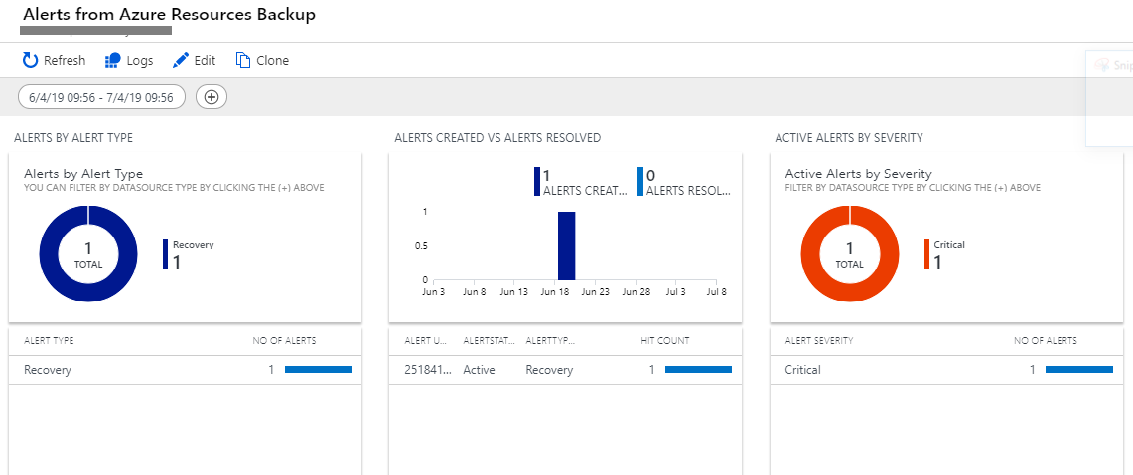Click the Logs label in the toolbar

[x=139, y=61]
